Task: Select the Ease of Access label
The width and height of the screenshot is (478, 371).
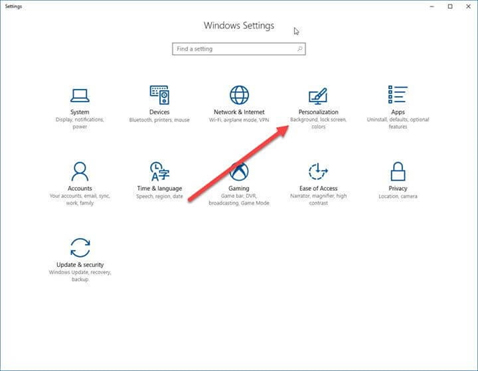Action: [318, 188]
